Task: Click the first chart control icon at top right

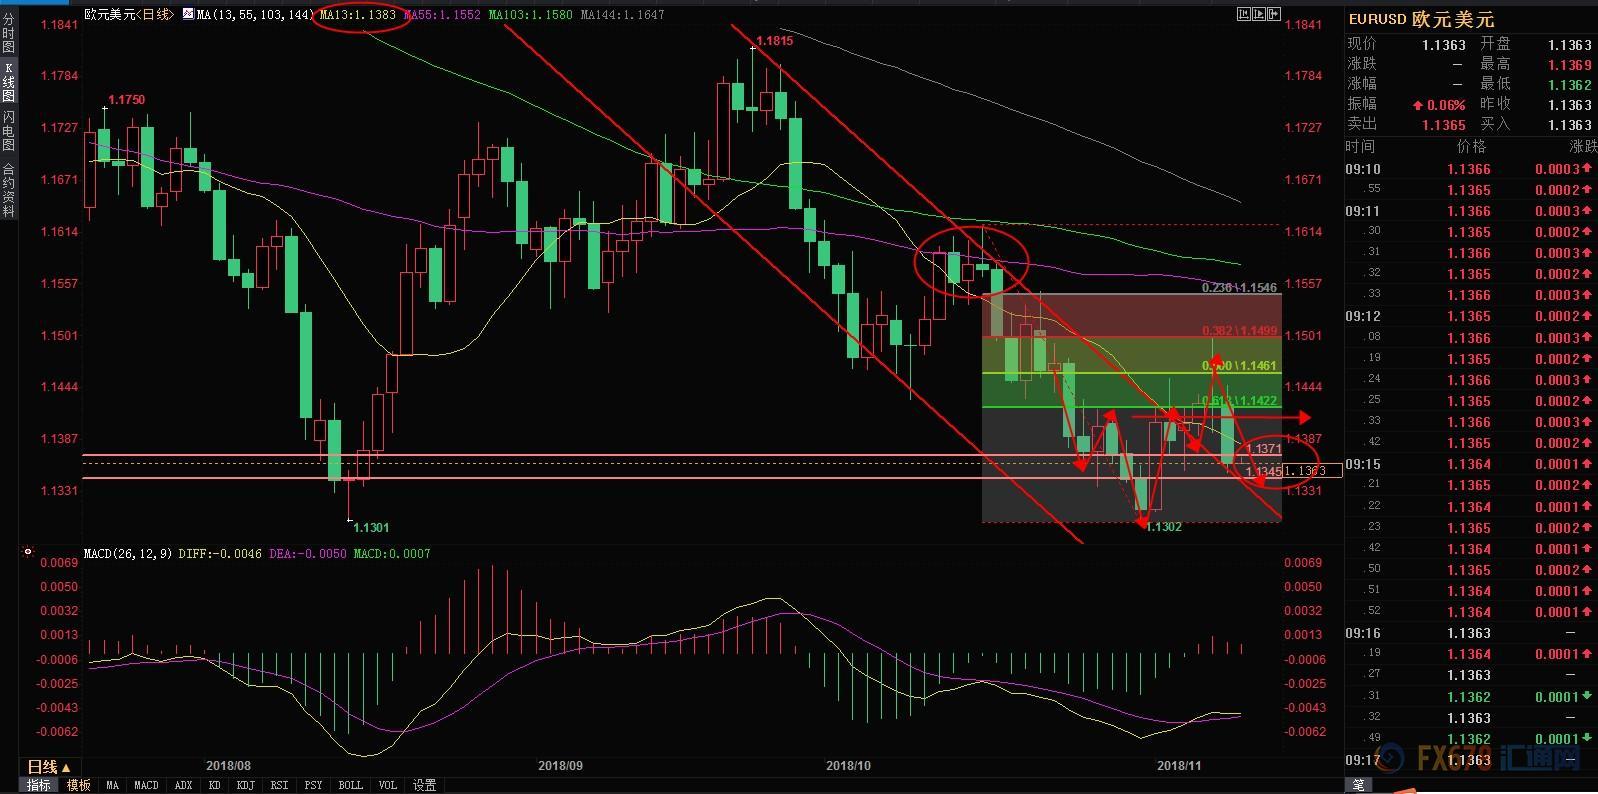Action: [x=1244, y=14]
